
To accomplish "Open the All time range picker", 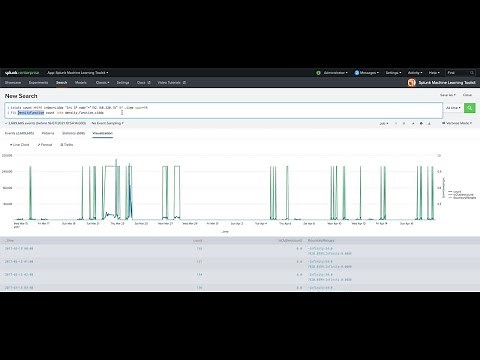I will coord(453,108).
